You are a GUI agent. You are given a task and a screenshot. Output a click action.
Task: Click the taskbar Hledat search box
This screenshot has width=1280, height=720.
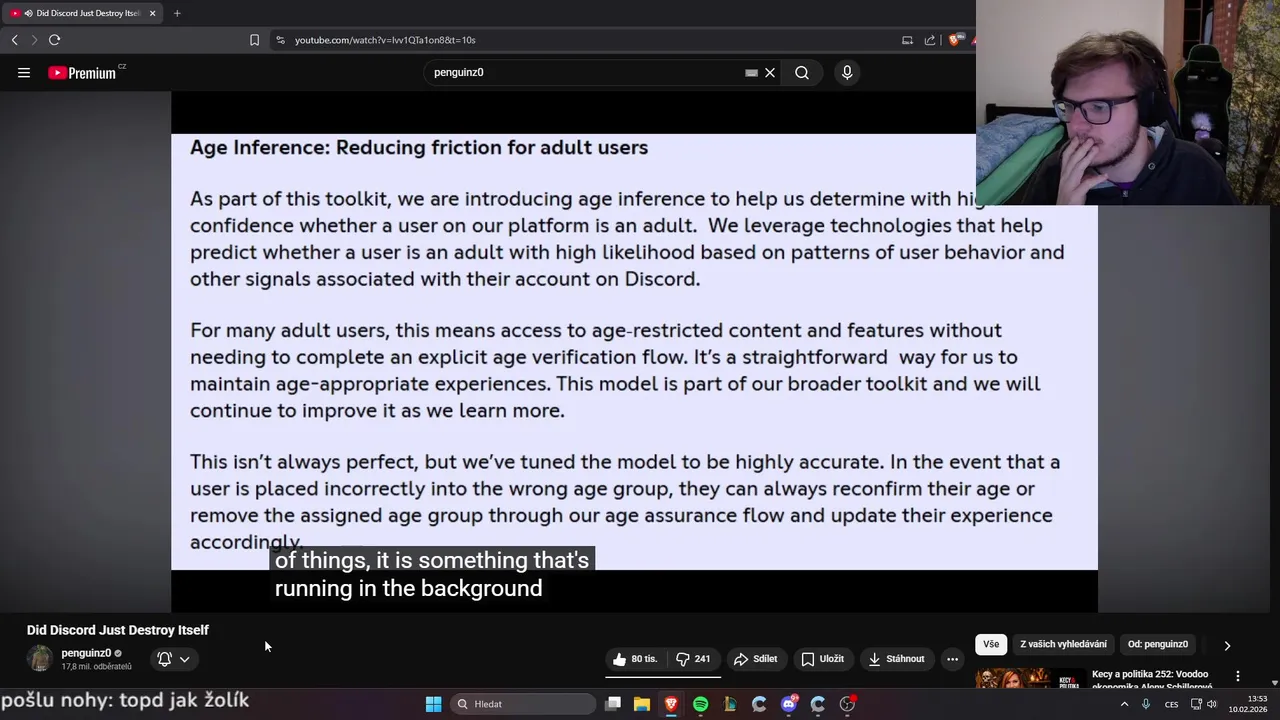523,704
